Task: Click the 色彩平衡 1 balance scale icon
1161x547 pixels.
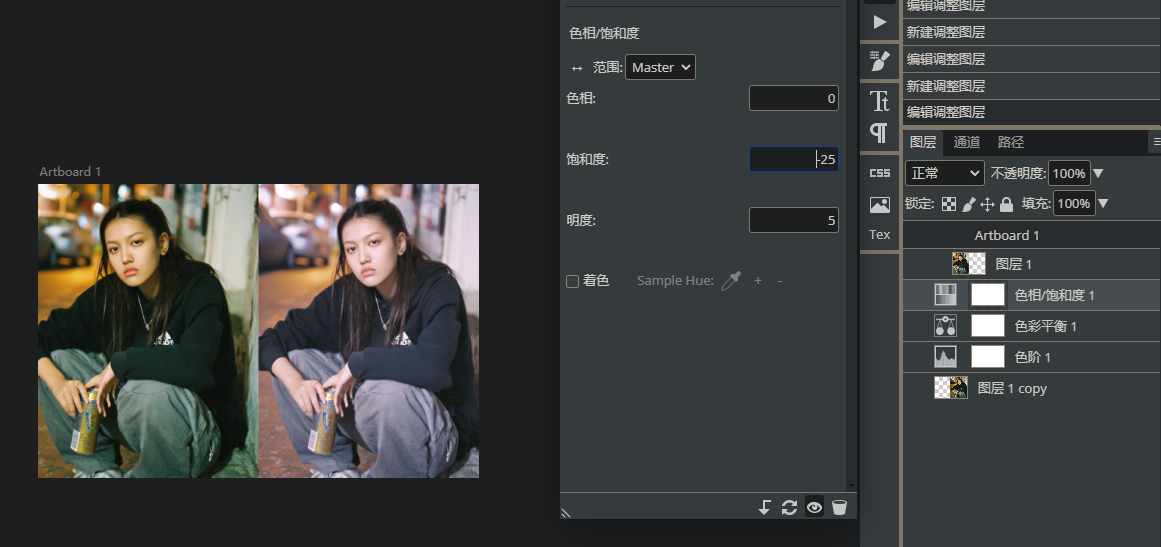Action: (946, 326)
